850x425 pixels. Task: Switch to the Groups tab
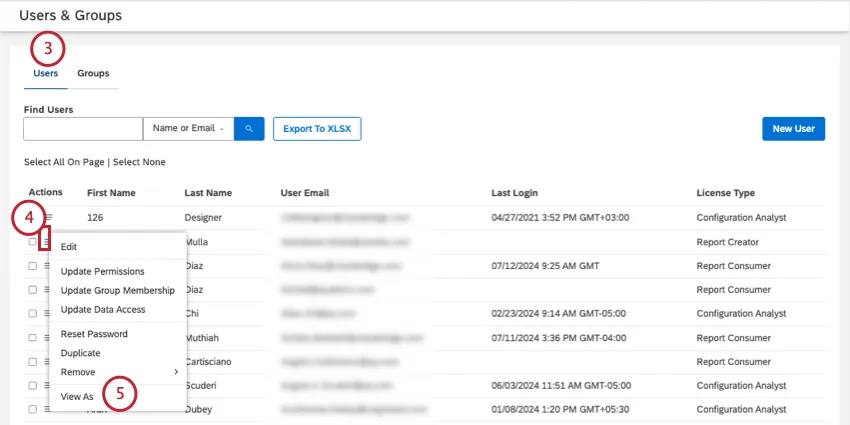click(x=93, y=73)
